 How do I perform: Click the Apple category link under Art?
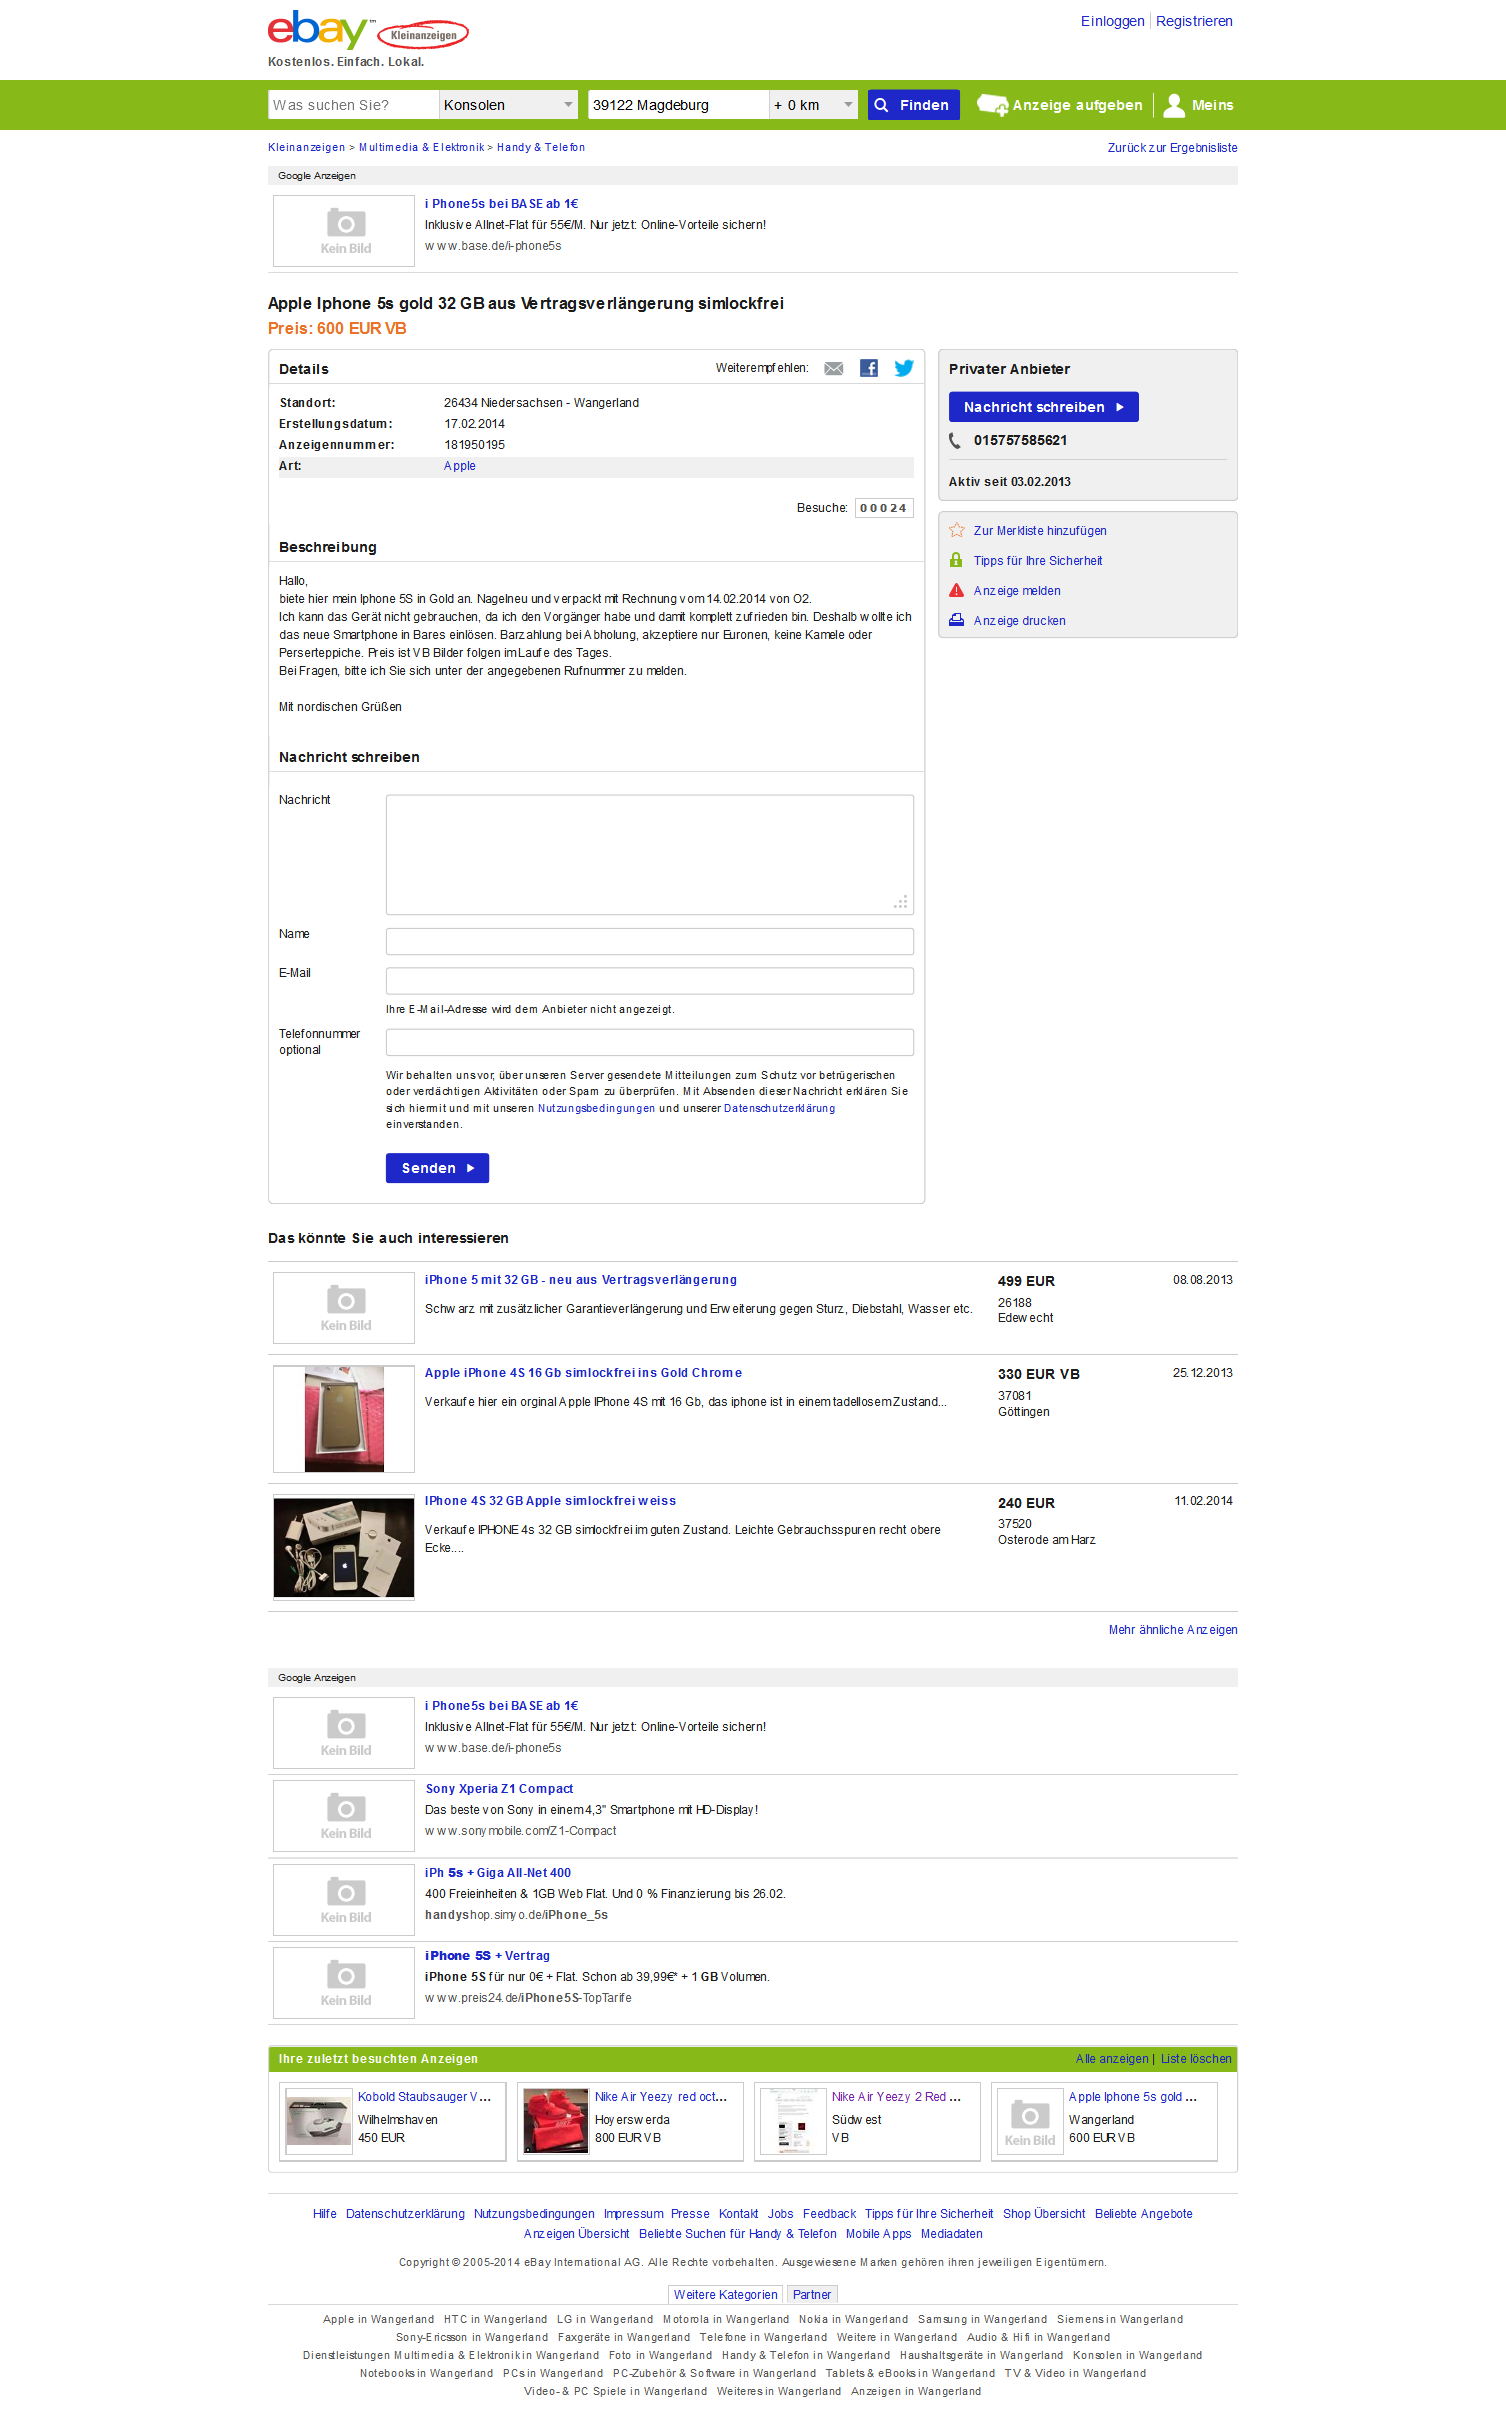(460, 466)
